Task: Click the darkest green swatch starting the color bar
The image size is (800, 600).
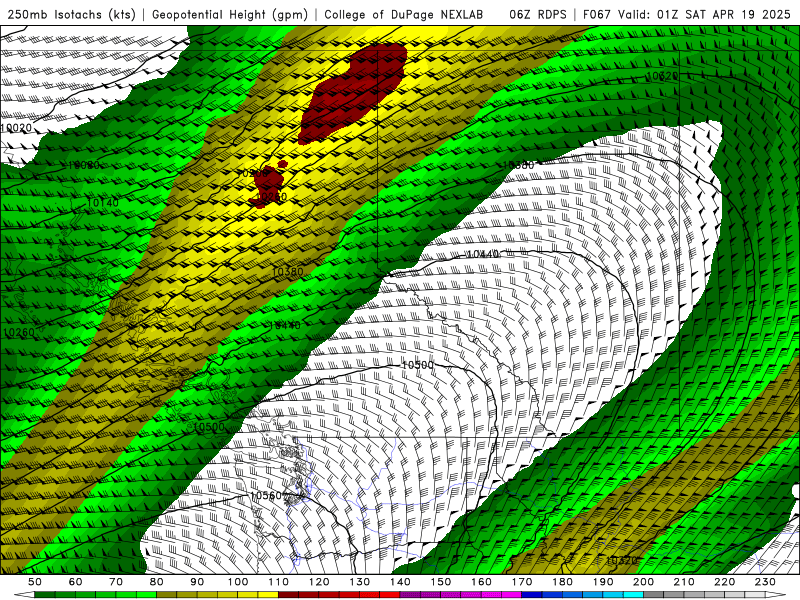Action: click(45, 595)
